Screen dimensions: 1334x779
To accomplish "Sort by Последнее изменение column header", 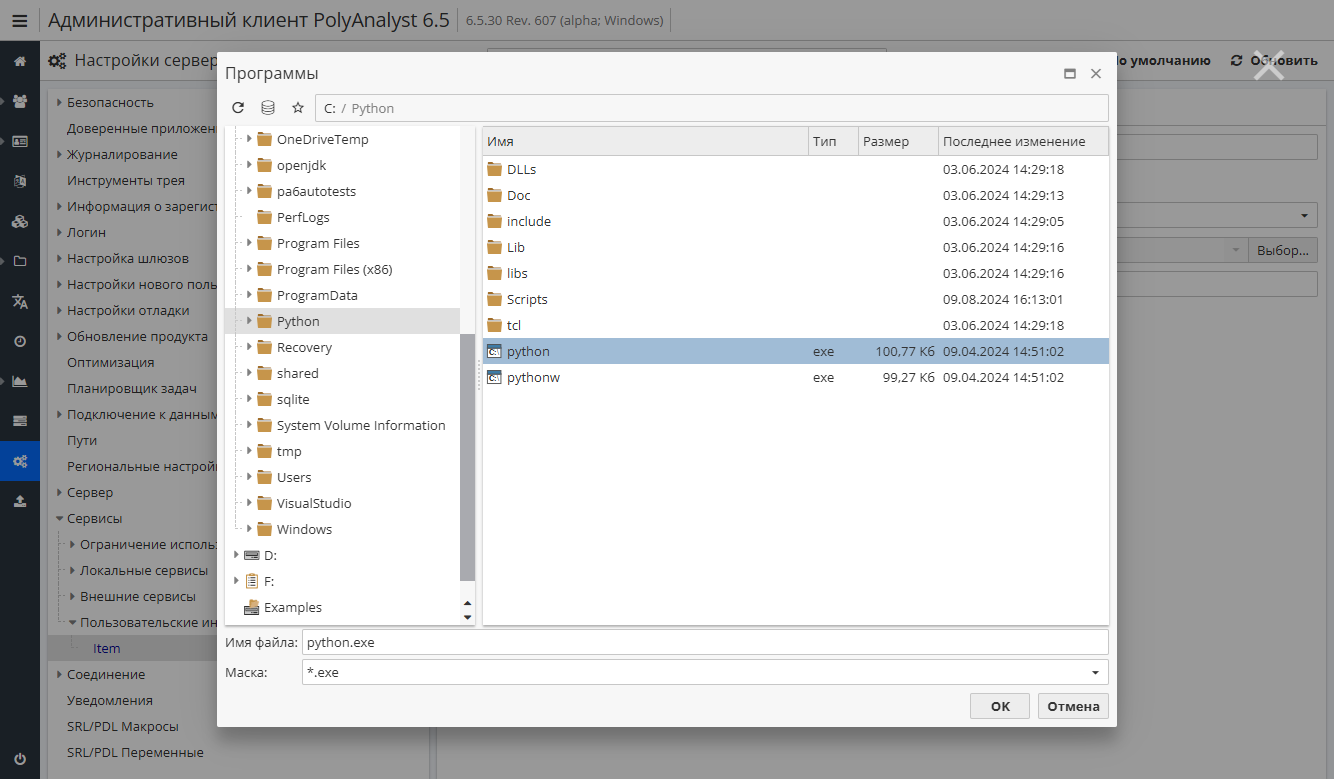I will pyautogui.click(x=1023, y=141).
